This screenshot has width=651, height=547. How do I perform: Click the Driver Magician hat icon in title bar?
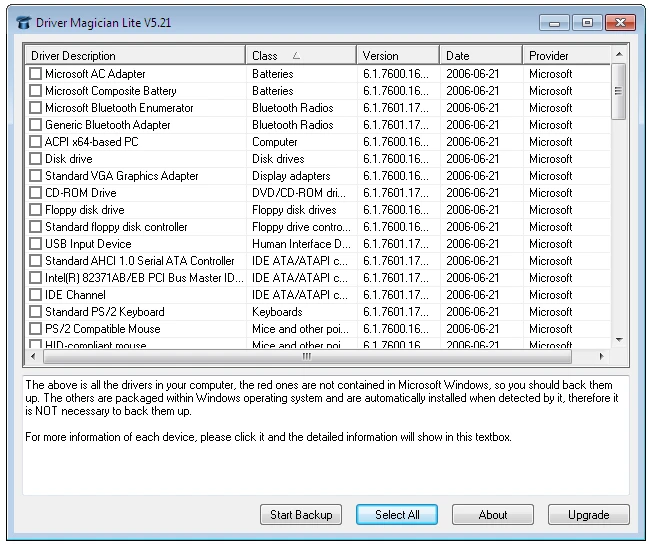pos(24,22)
